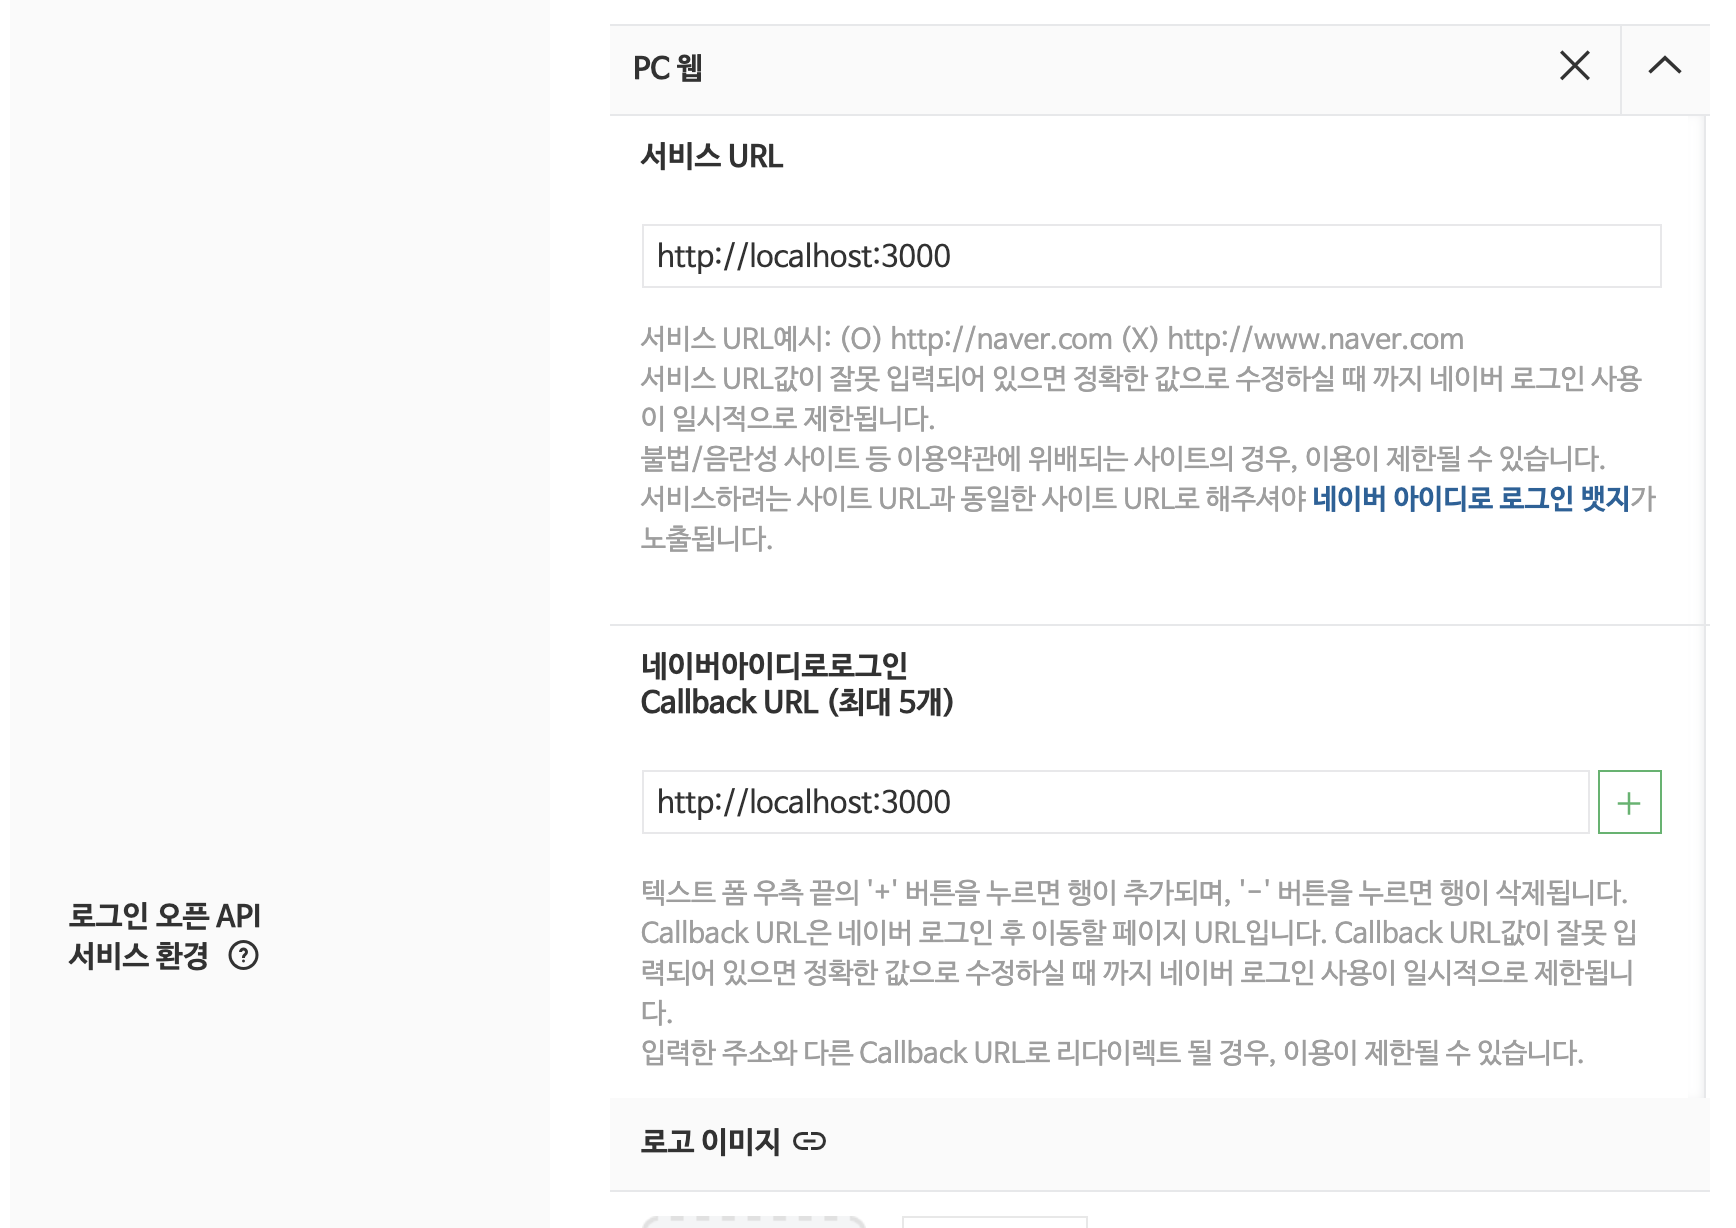Click the '+' 버튼 help text line
Image resolution: width=1736 pixels, height=1228 pixels.
pos(1134,892)
